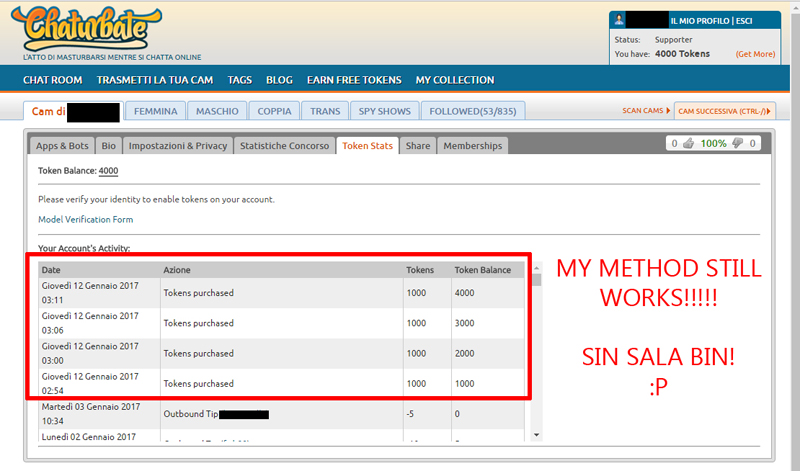Click scroll up arrow of activity table
Image resolution: width=800 pixels, height=471 pixels.
pos(536,268)
